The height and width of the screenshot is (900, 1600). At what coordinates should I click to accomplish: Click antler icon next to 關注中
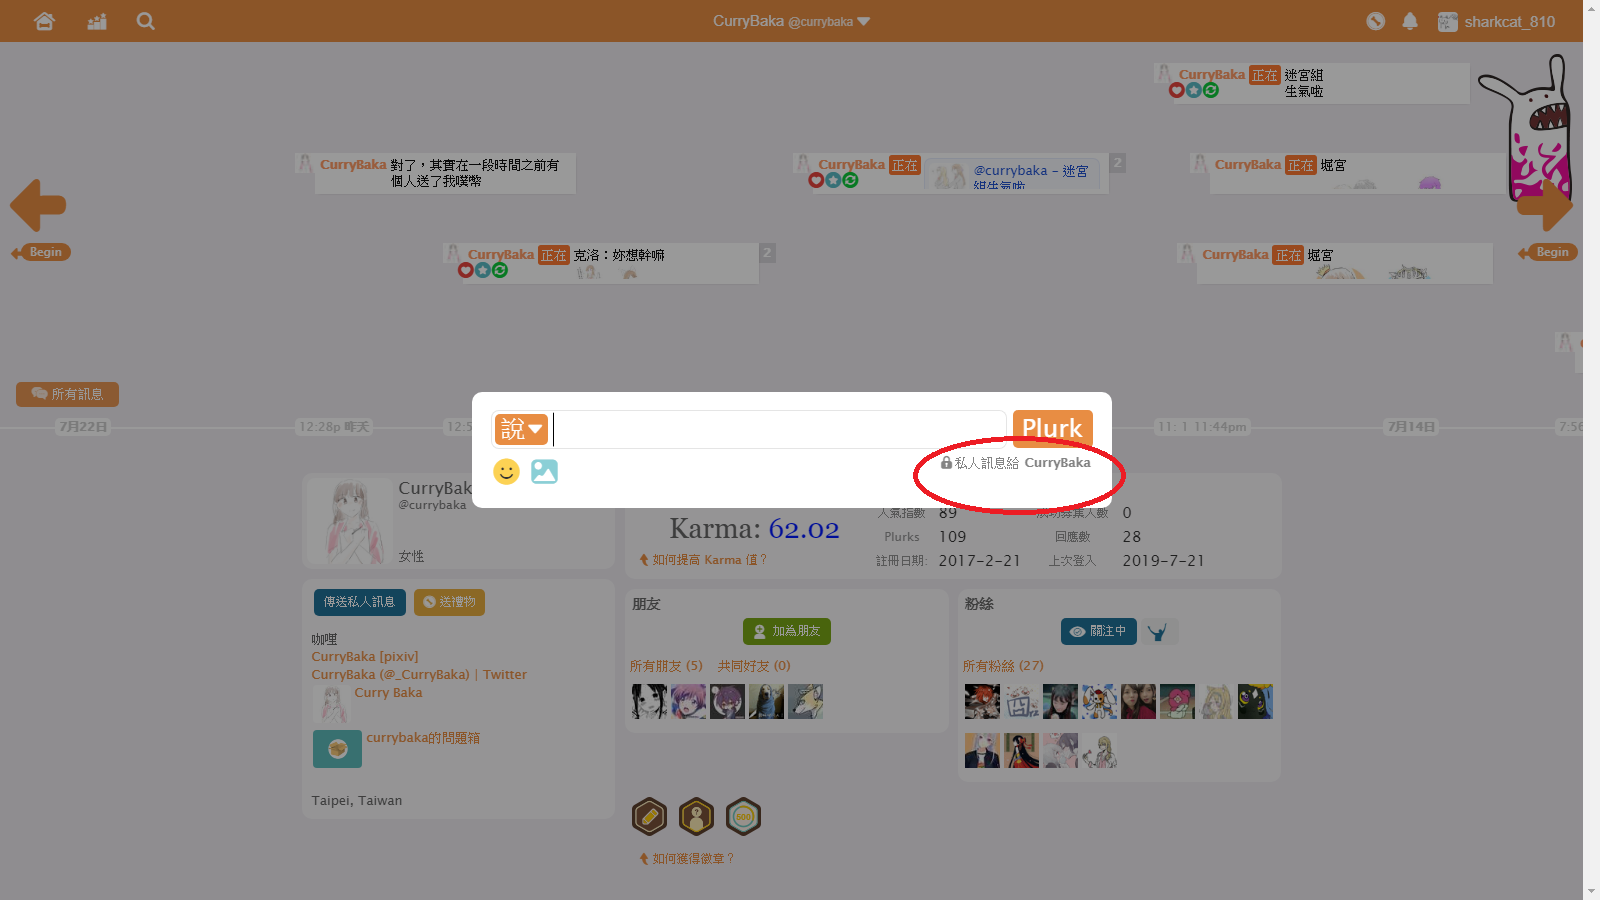pos(1158,632)
